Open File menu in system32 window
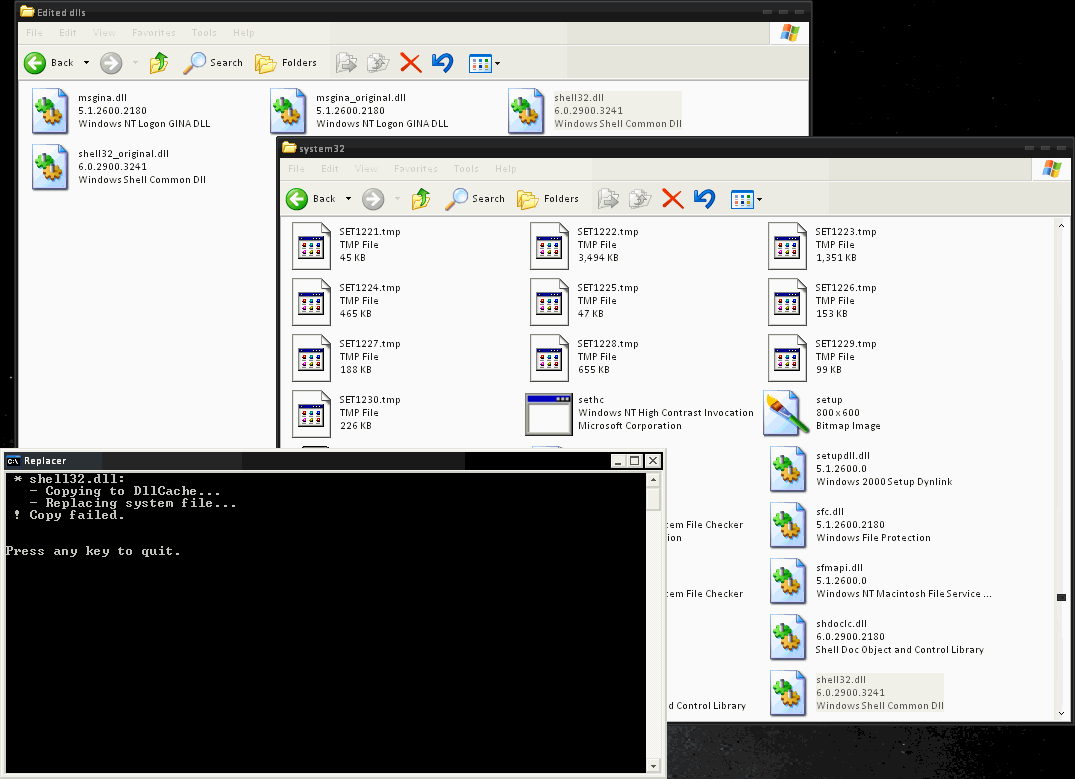1075x779 pixels. tap(296, 169)
